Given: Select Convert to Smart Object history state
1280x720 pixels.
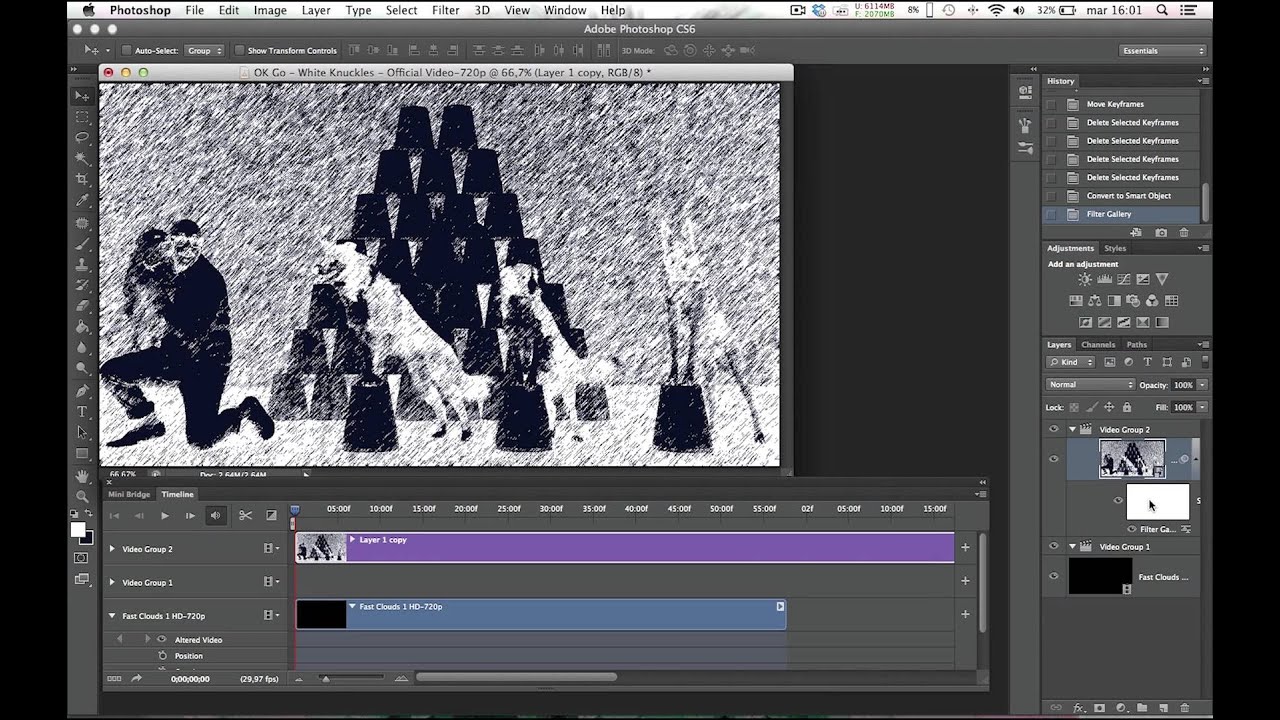Looking at the screenshot, I should [1121, 196].
